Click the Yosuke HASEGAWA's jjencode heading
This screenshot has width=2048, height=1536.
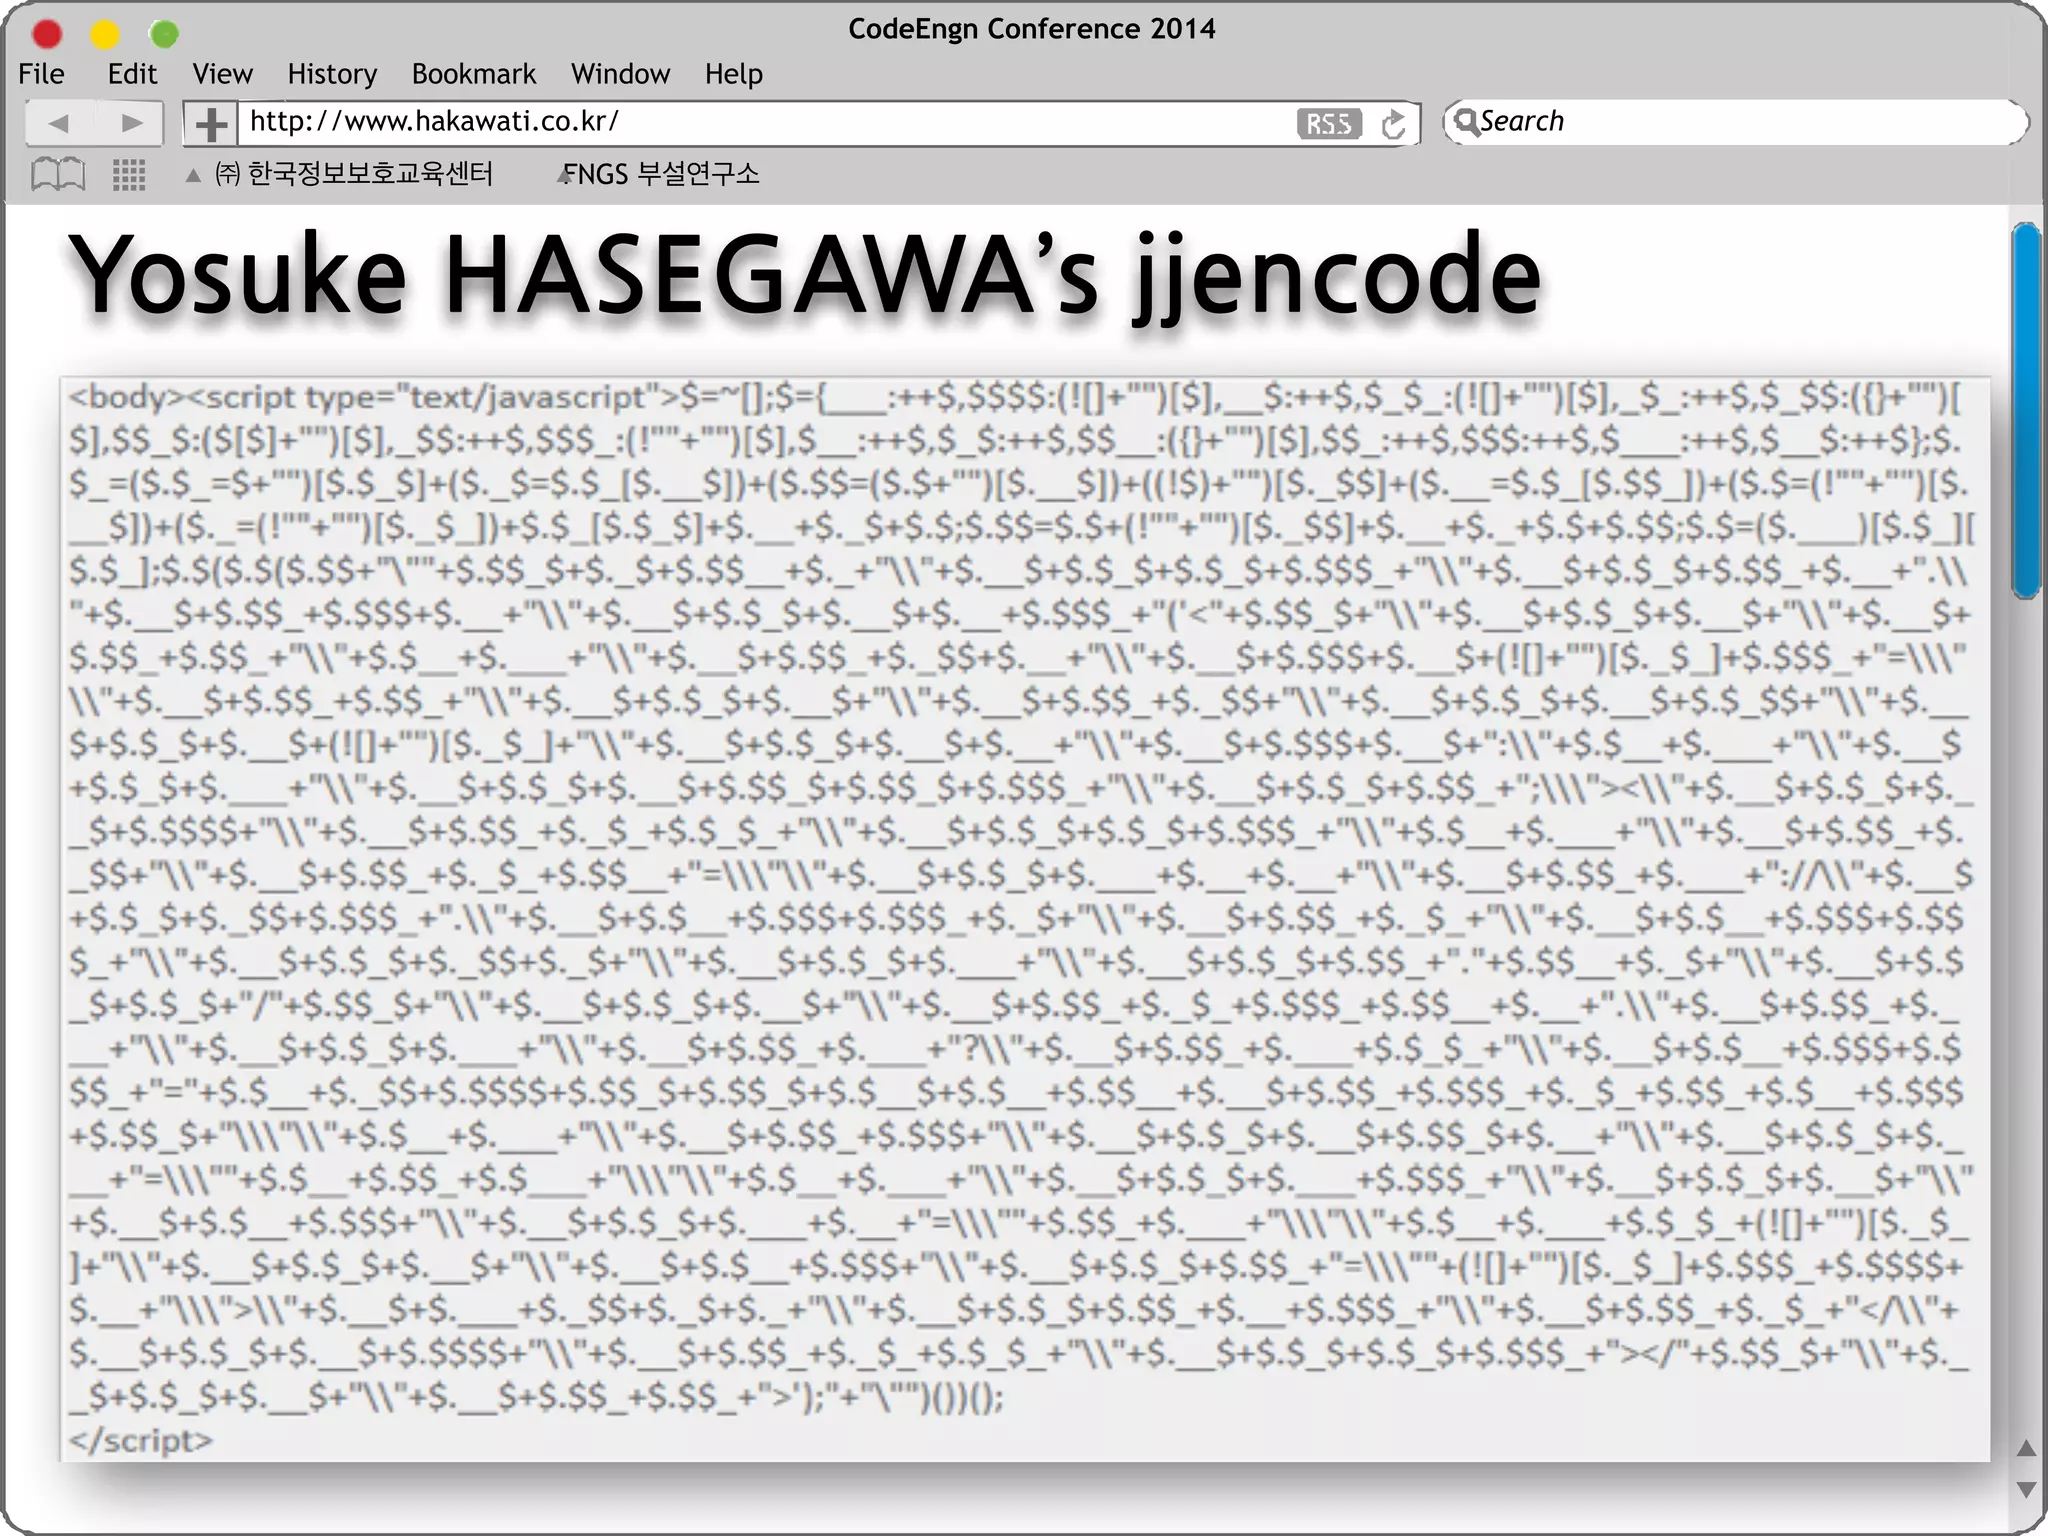point(804,275)
